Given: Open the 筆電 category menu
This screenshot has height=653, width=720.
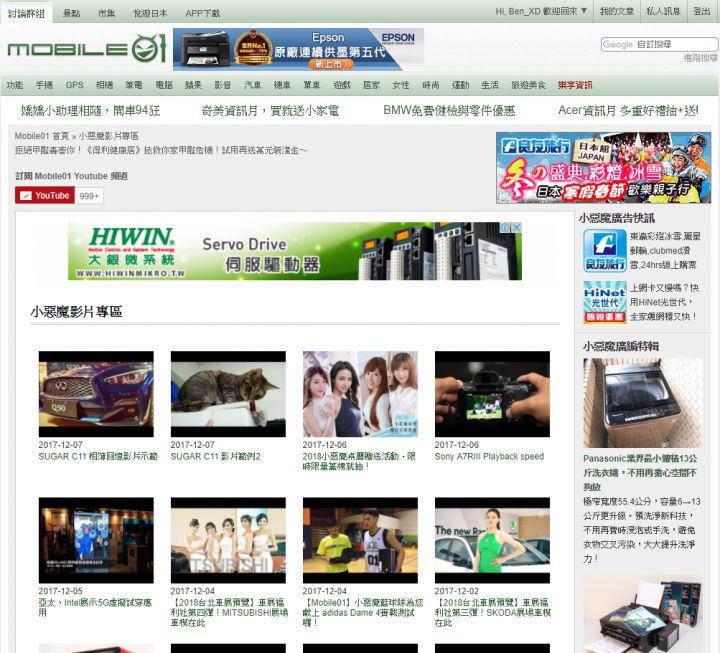Looking at the screenshot, I should tap(134, 85).
